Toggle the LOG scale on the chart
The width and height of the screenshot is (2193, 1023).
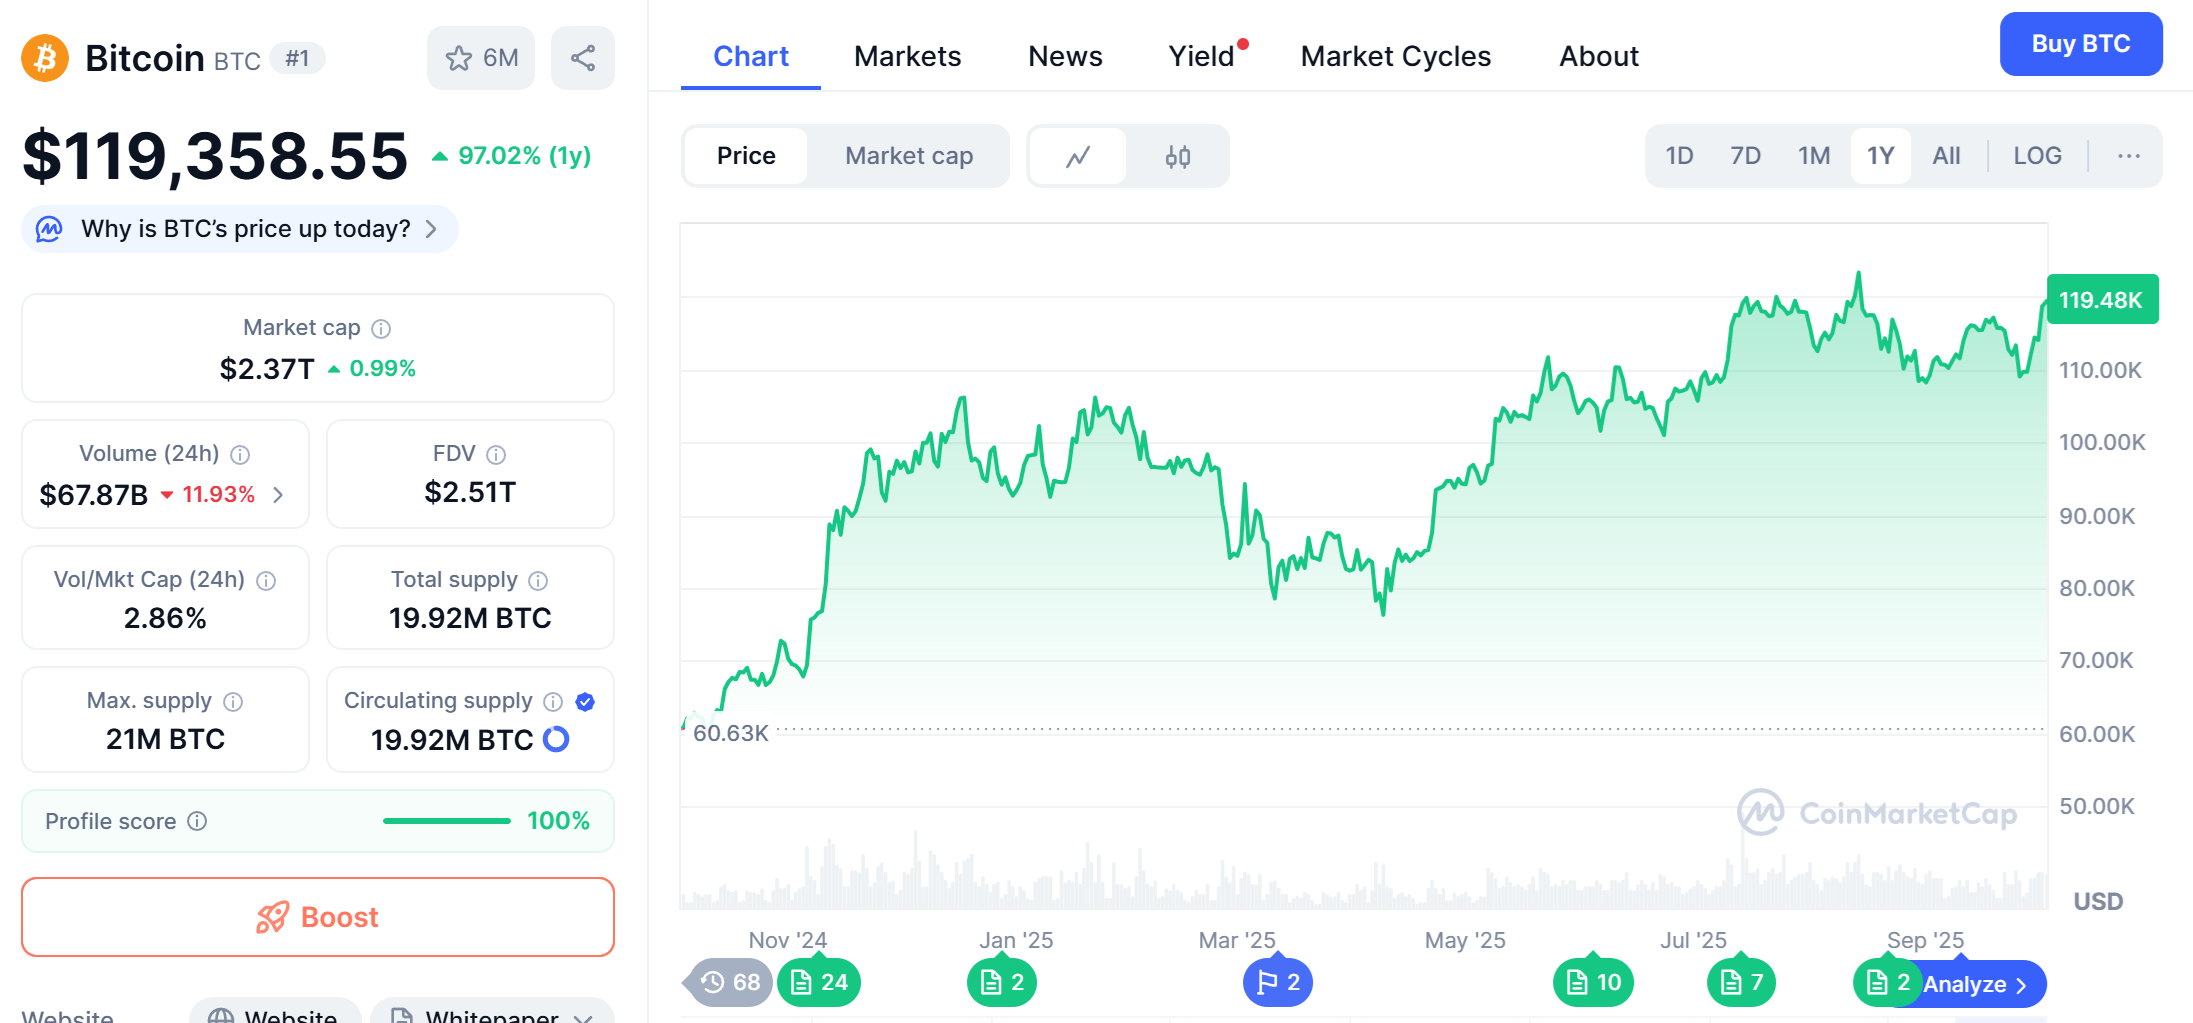pyautogui.click(x=2037, y=156)
